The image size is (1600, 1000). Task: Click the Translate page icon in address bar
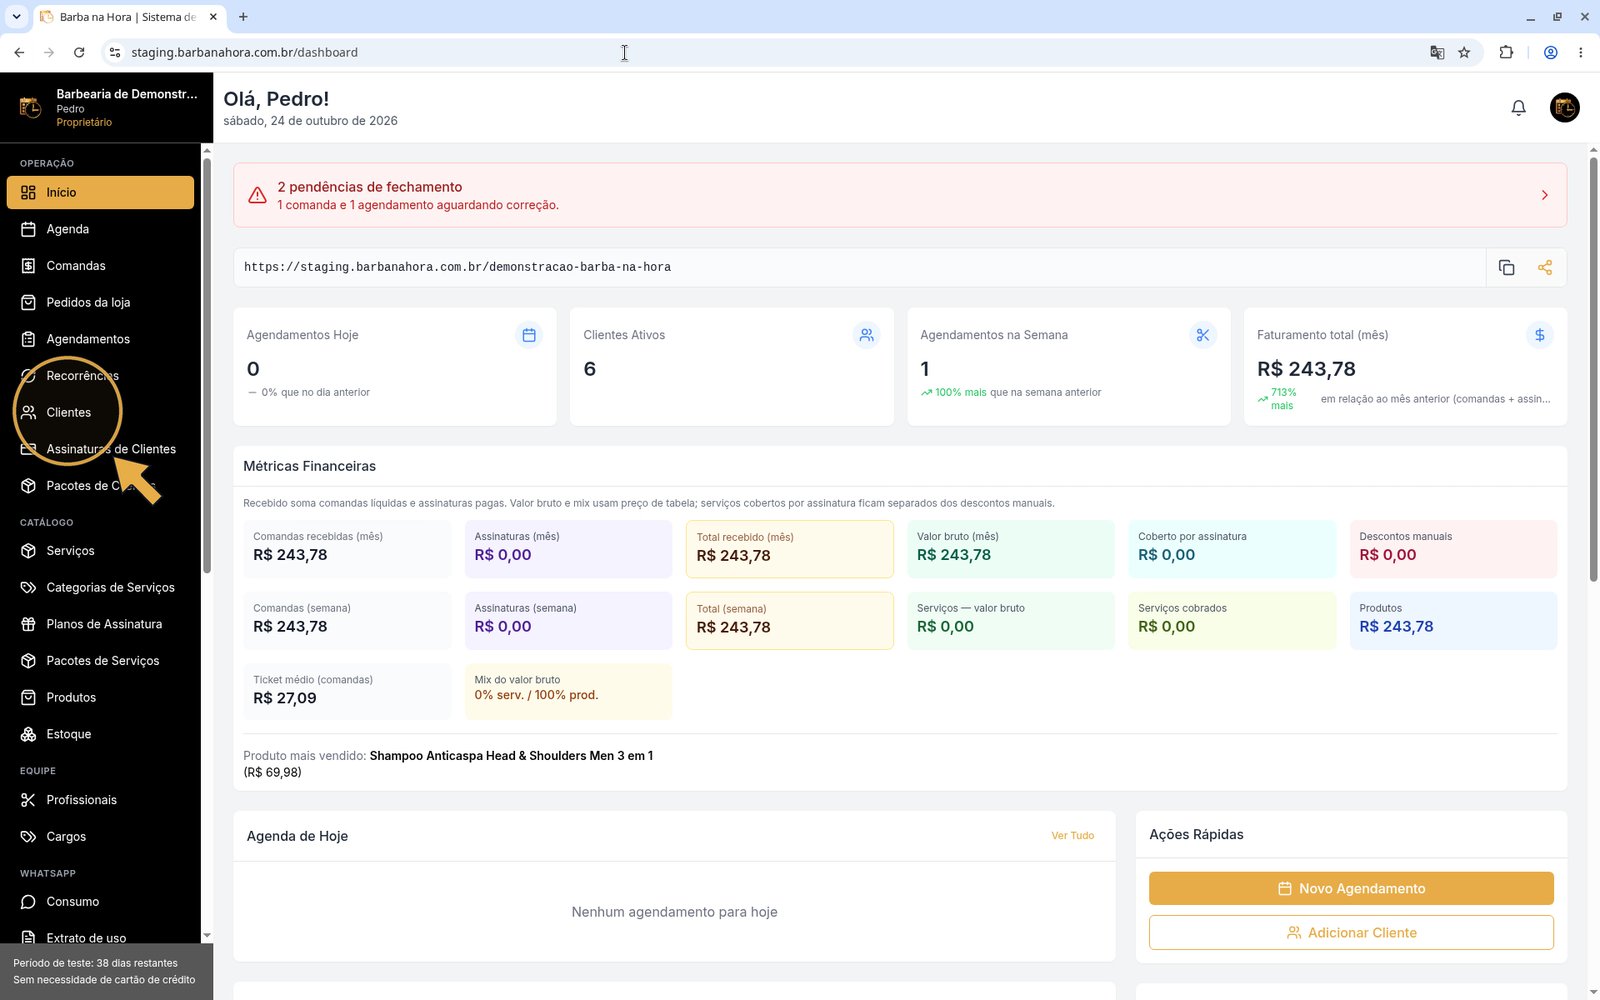1437,53
